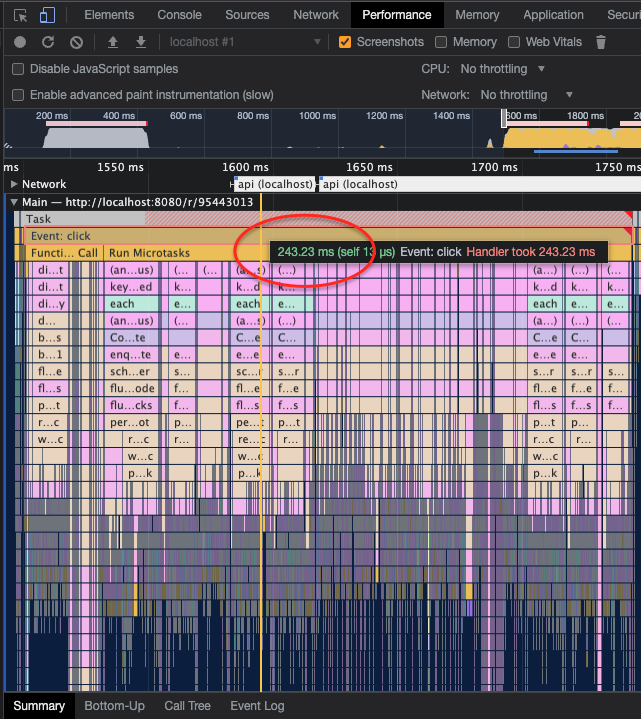Select the Event: click flame bar
The image size is (641, 719).
click(x=328, y=236)
